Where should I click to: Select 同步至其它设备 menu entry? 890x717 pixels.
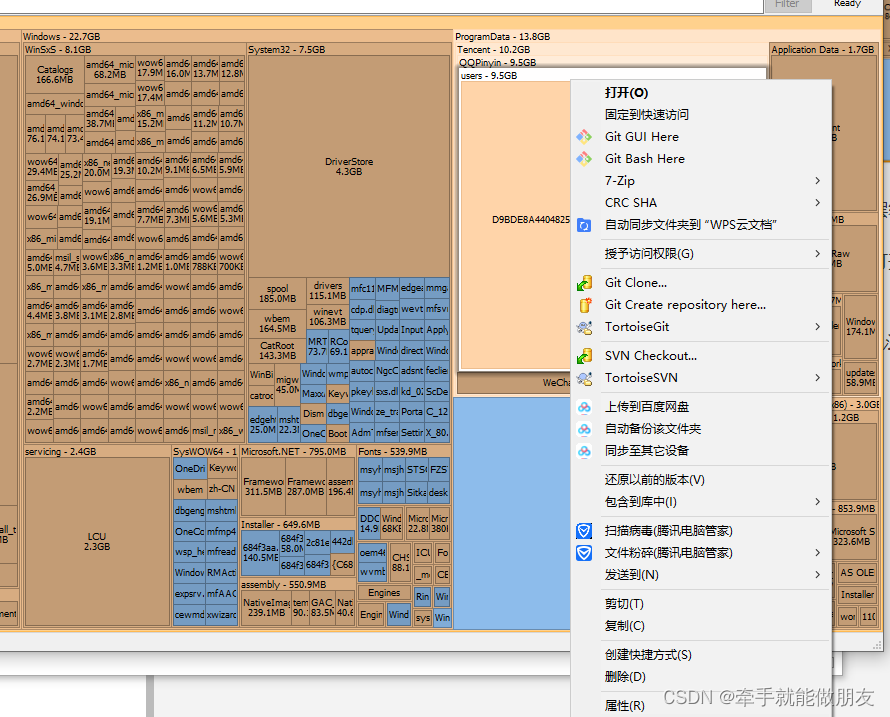(x=700, y=451)
